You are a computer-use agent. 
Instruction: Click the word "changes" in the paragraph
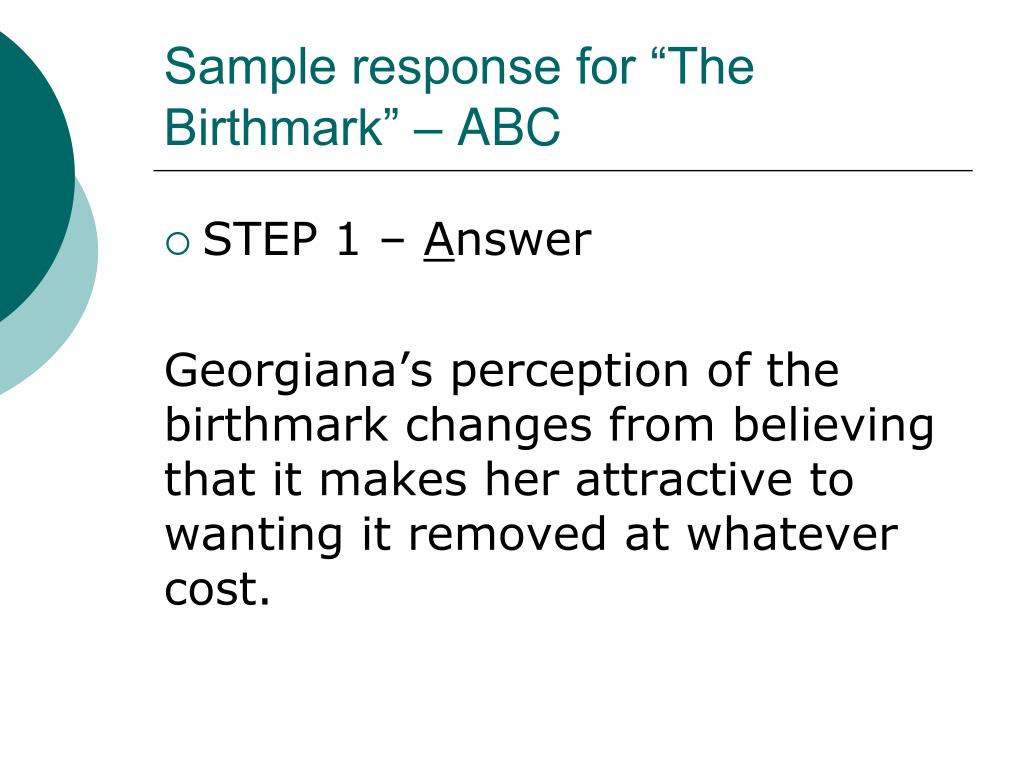(498, 426)
